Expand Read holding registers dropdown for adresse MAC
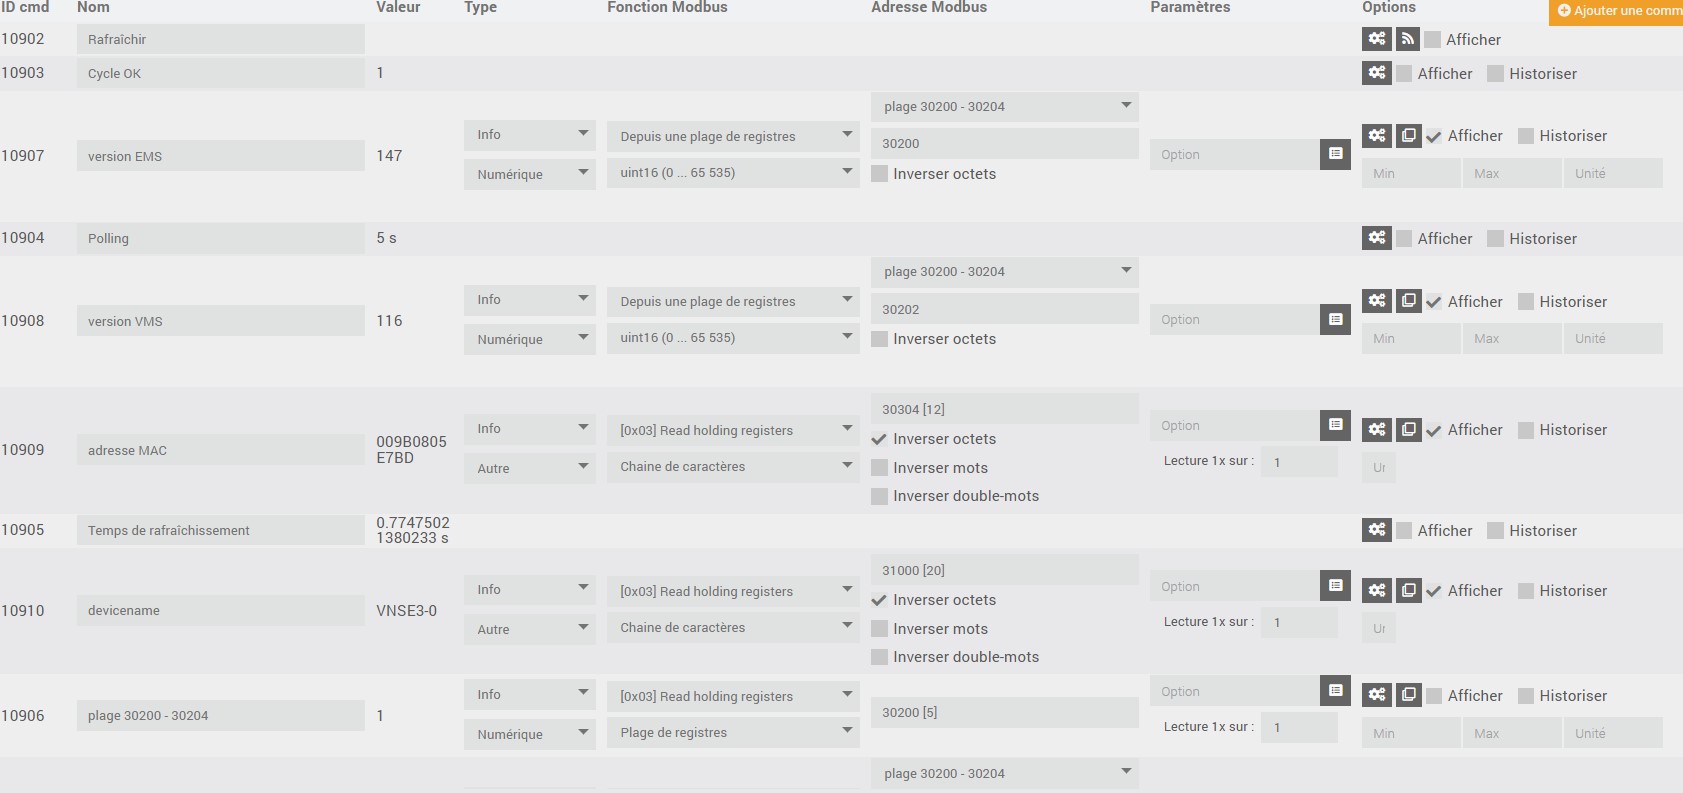1683x793 pixels. [732, 430]
